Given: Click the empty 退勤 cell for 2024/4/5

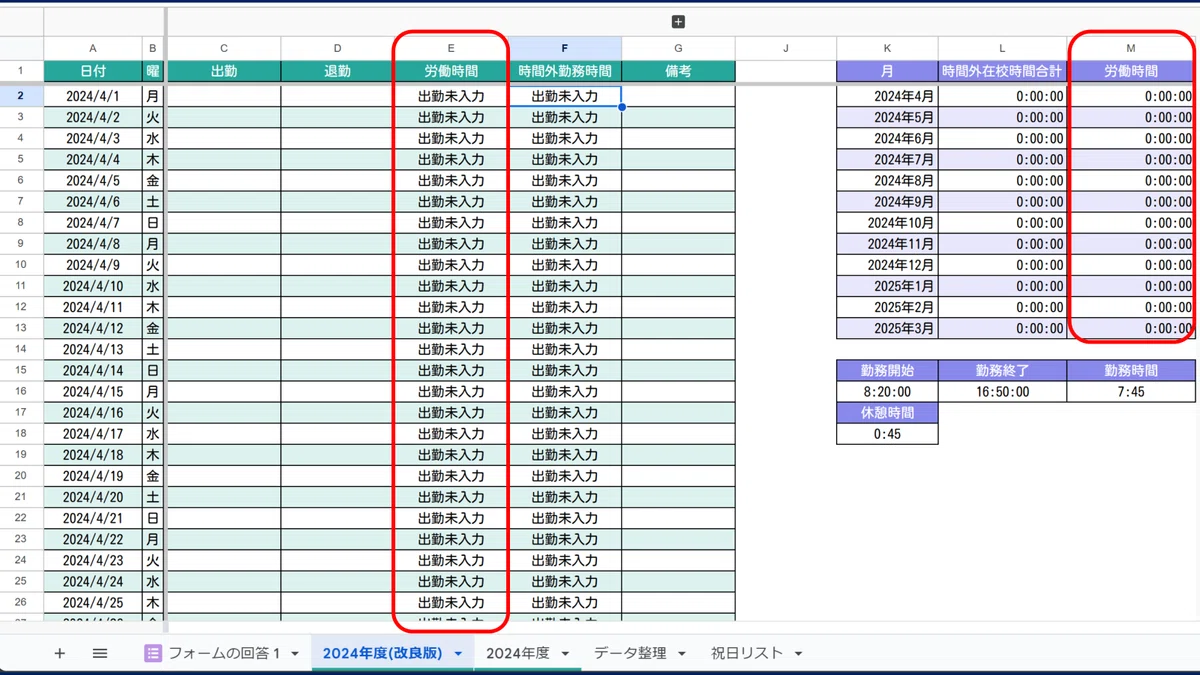Looking at the screenshot, I should click(x=338, y=181).
